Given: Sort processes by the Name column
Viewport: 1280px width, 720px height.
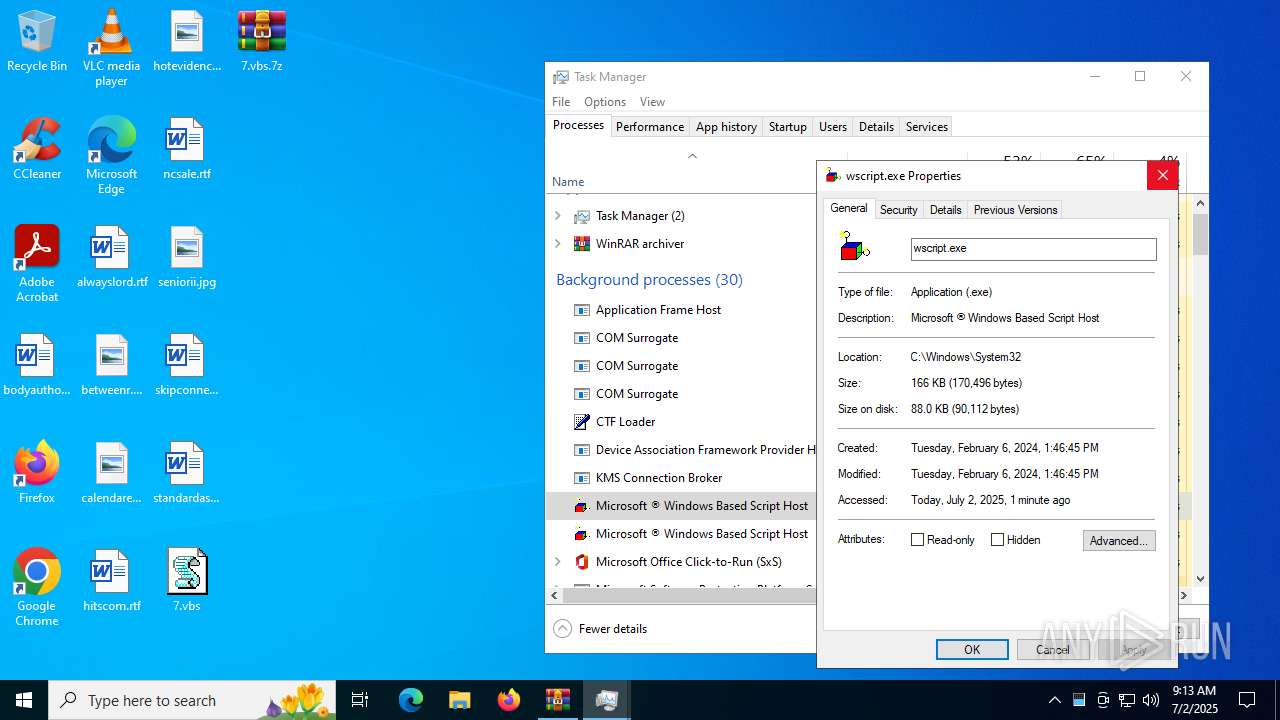Looking at the screenshot, I should (568, 182).
